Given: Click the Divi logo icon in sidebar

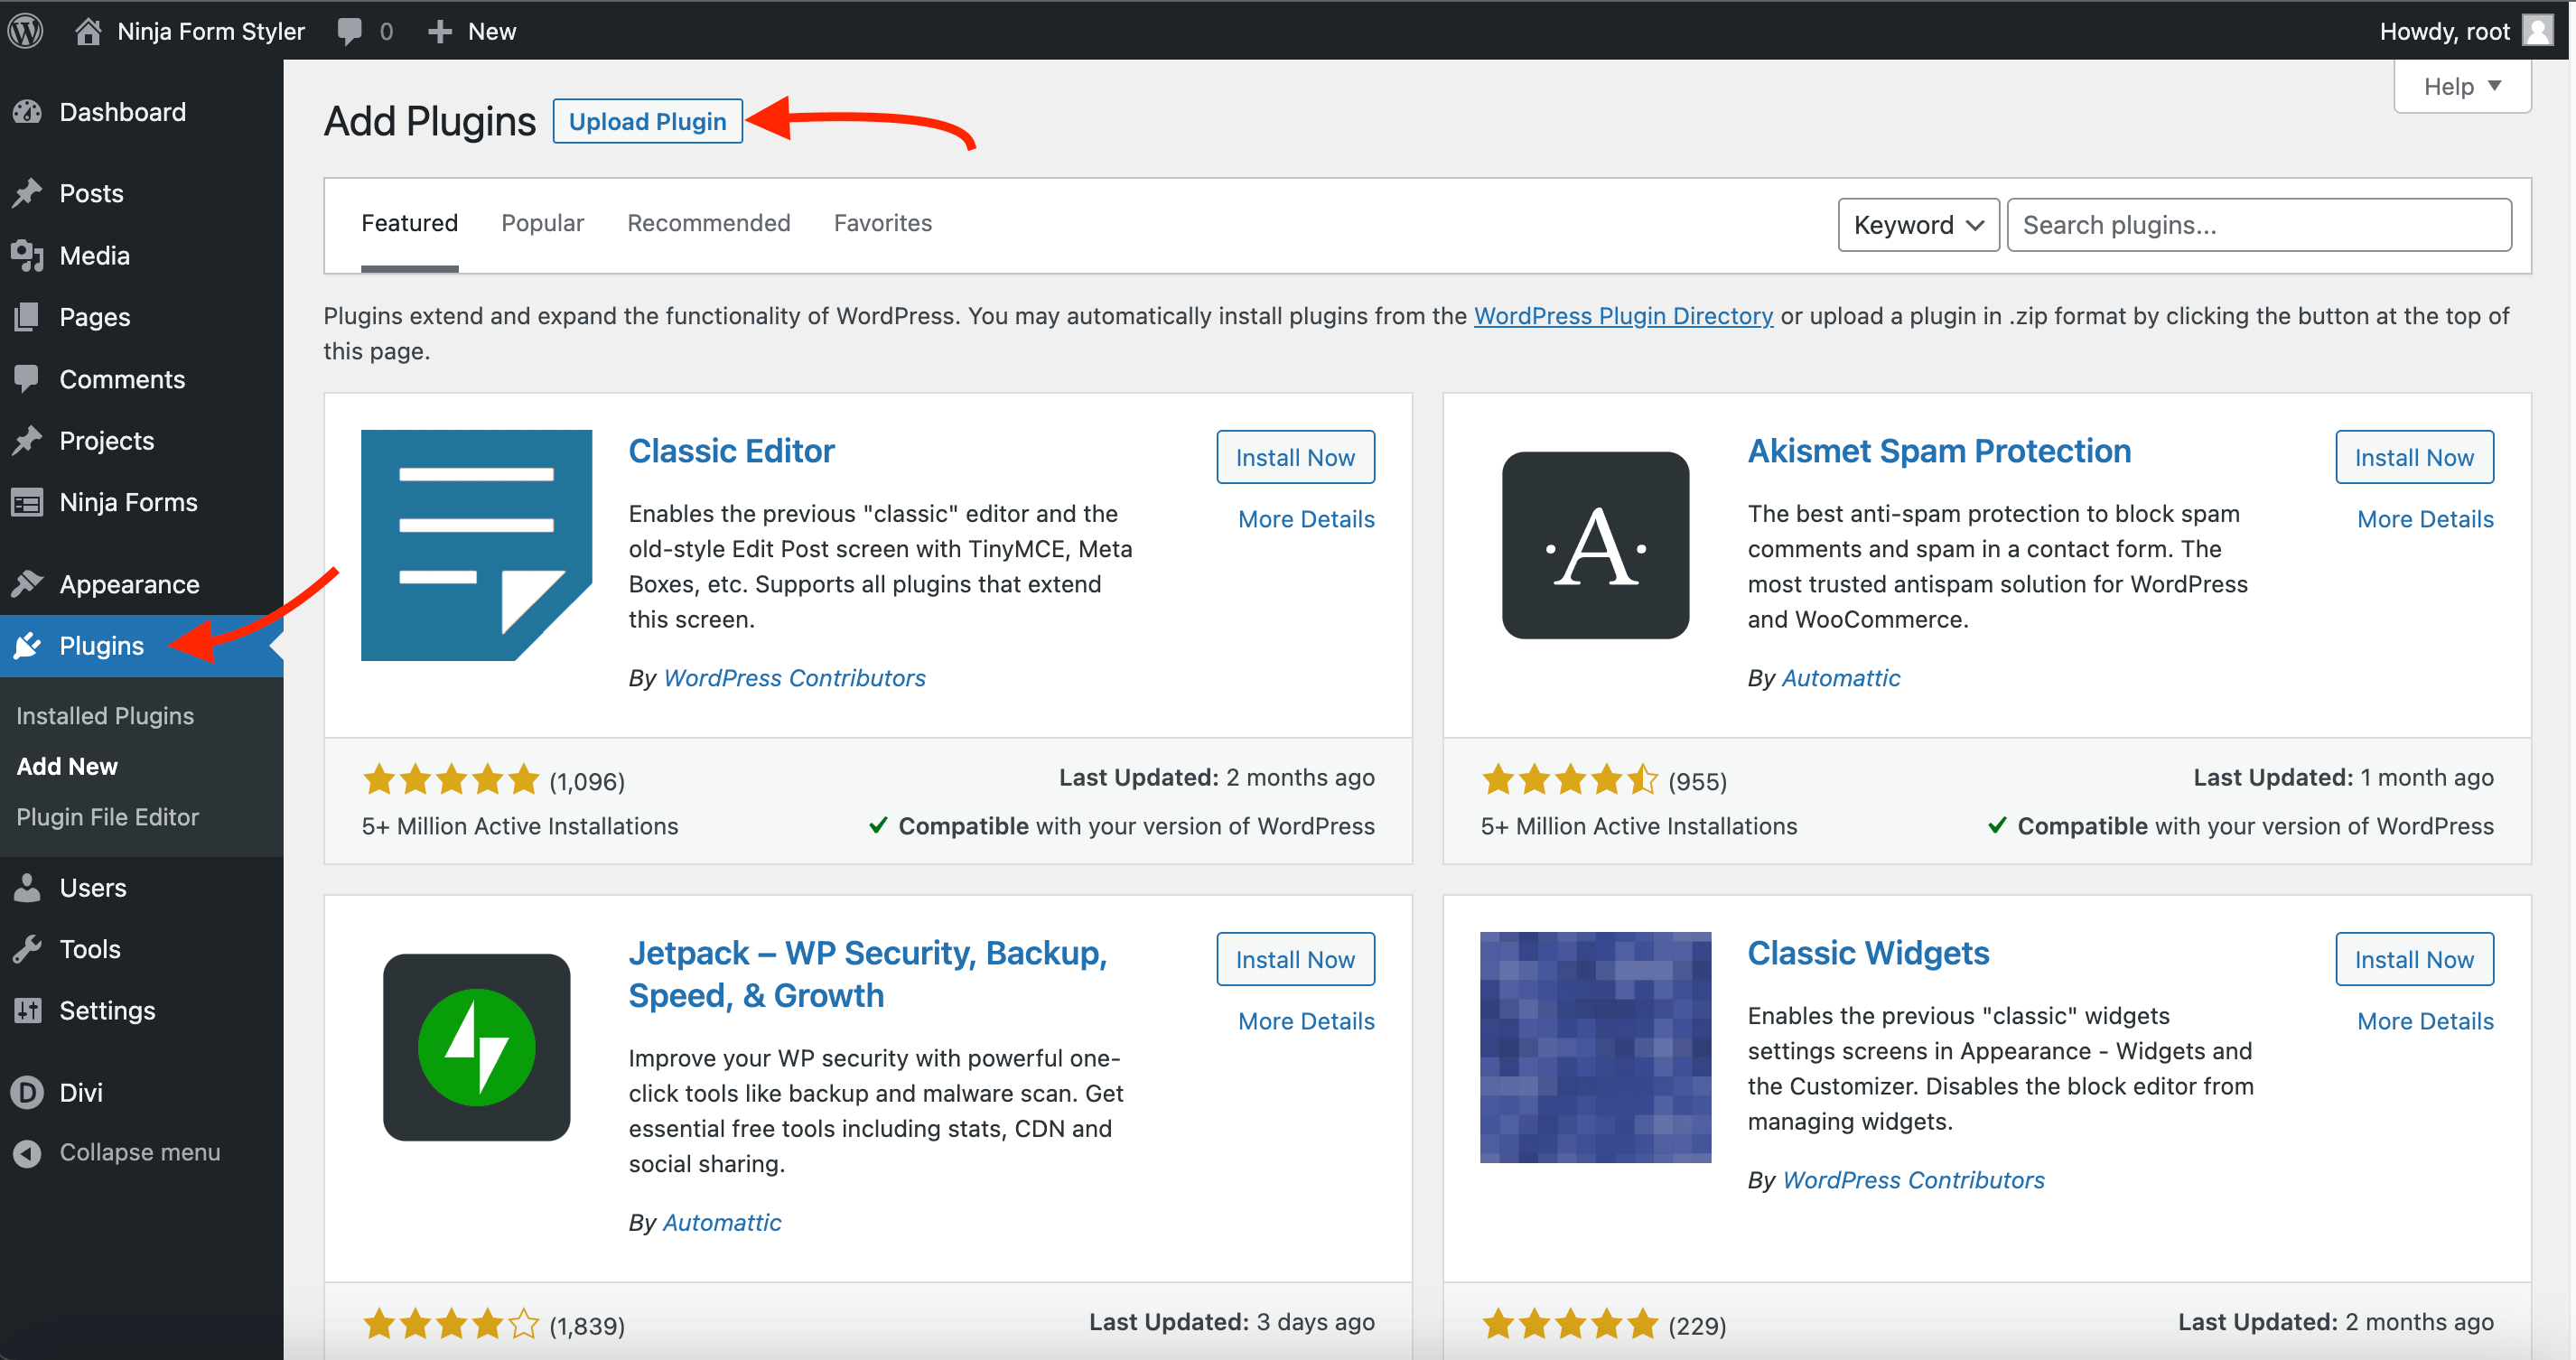Looking at the screenshot, I should (28, 1092).
